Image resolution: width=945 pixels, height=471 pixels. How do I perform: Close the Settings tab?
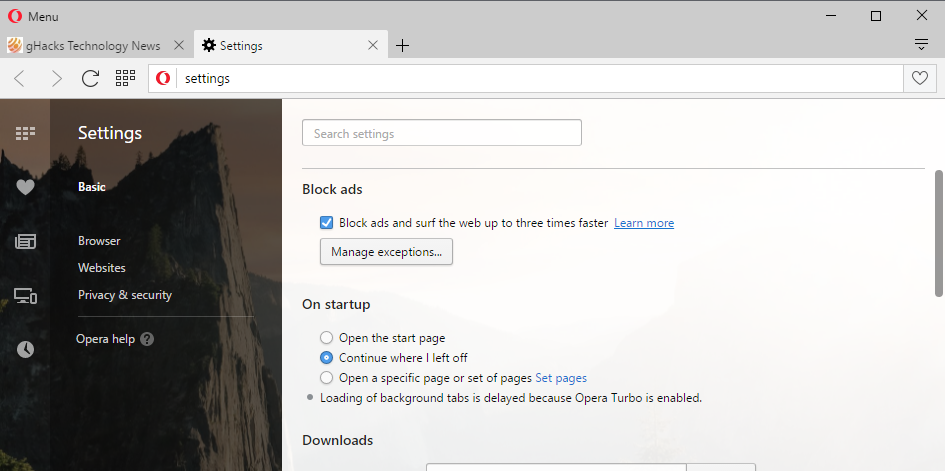point(373,45)
